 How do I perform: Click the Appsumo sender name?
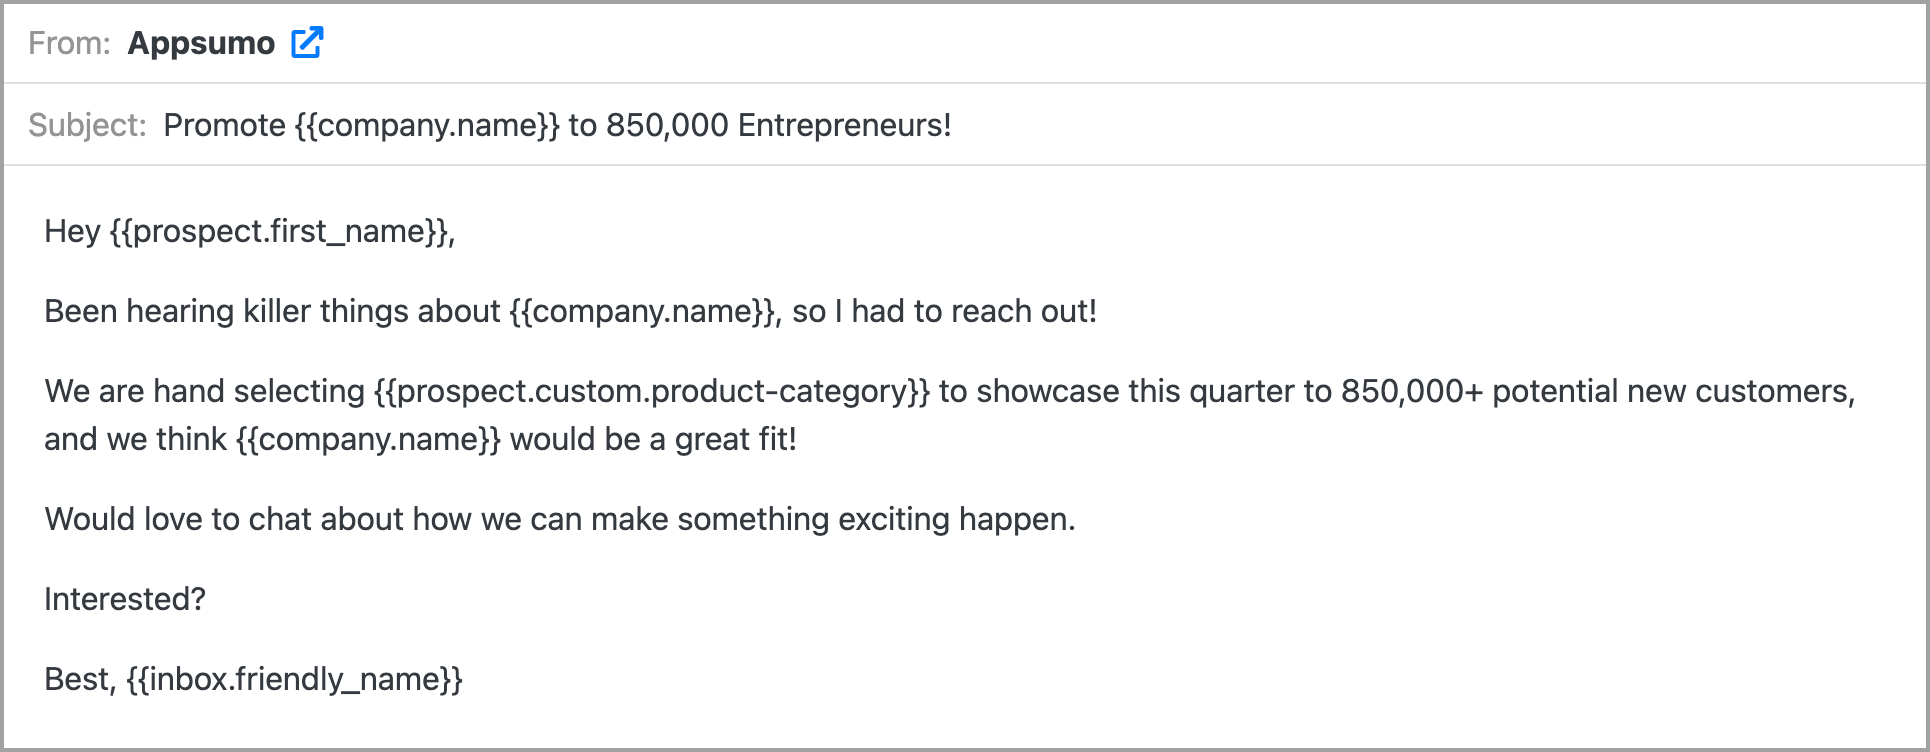201,43
